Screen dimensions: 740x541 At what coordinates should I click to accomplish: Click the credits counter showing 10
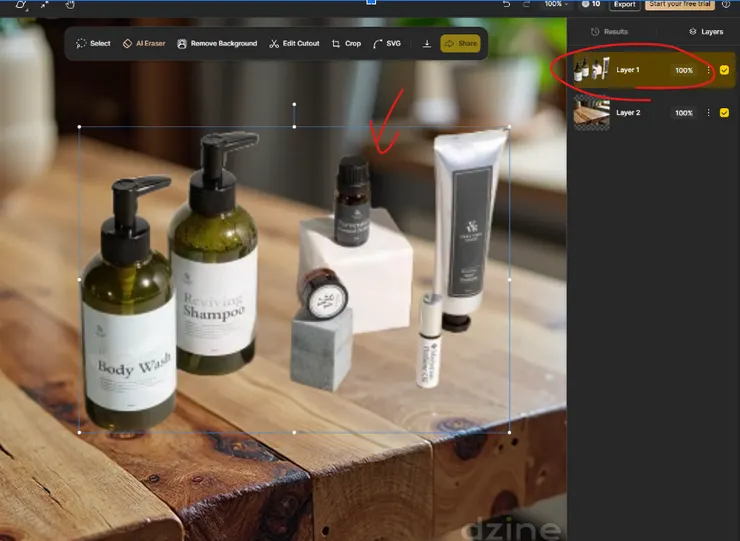[591, 4]
